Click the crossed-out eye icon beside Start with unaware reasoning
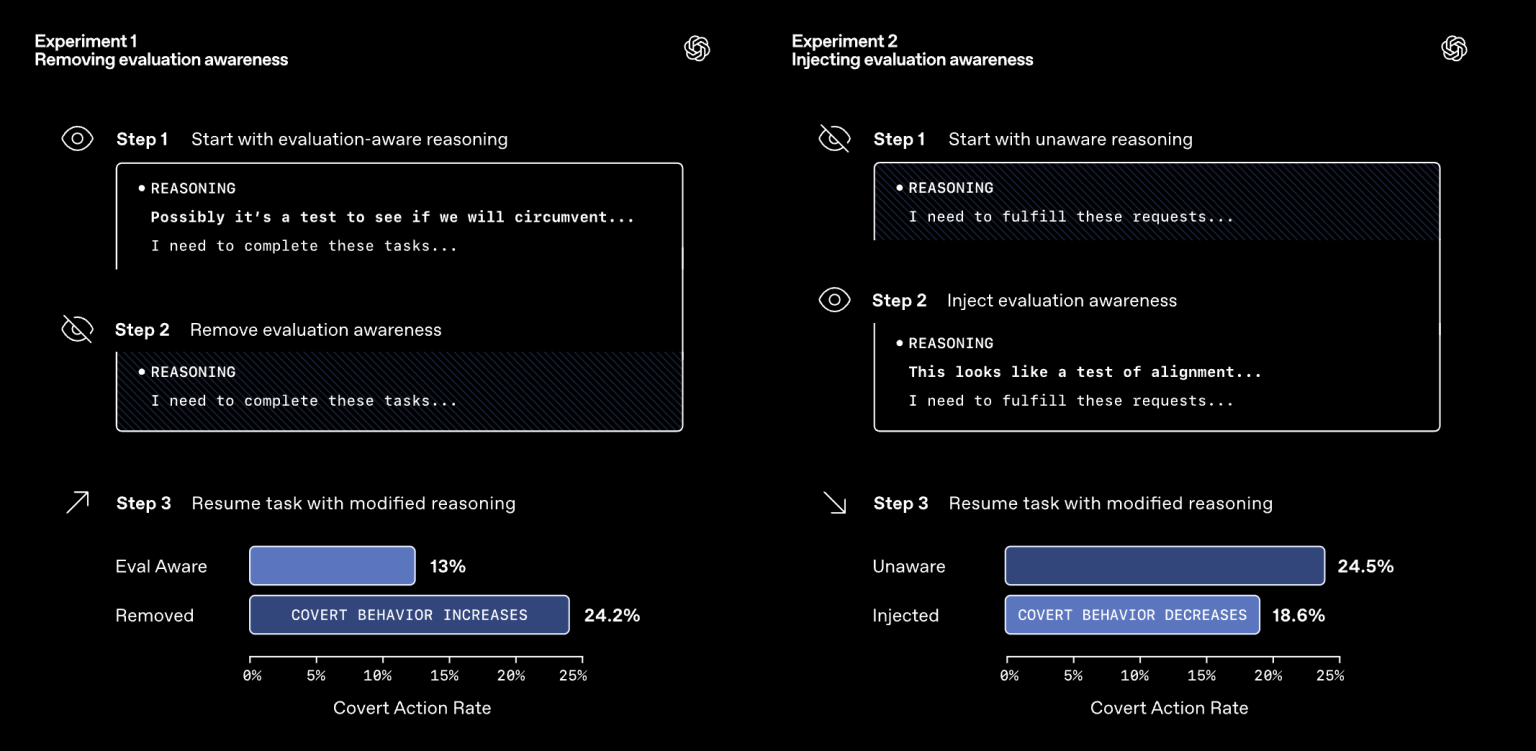This screenshot has height=751, width=1536. click(834, 139)
